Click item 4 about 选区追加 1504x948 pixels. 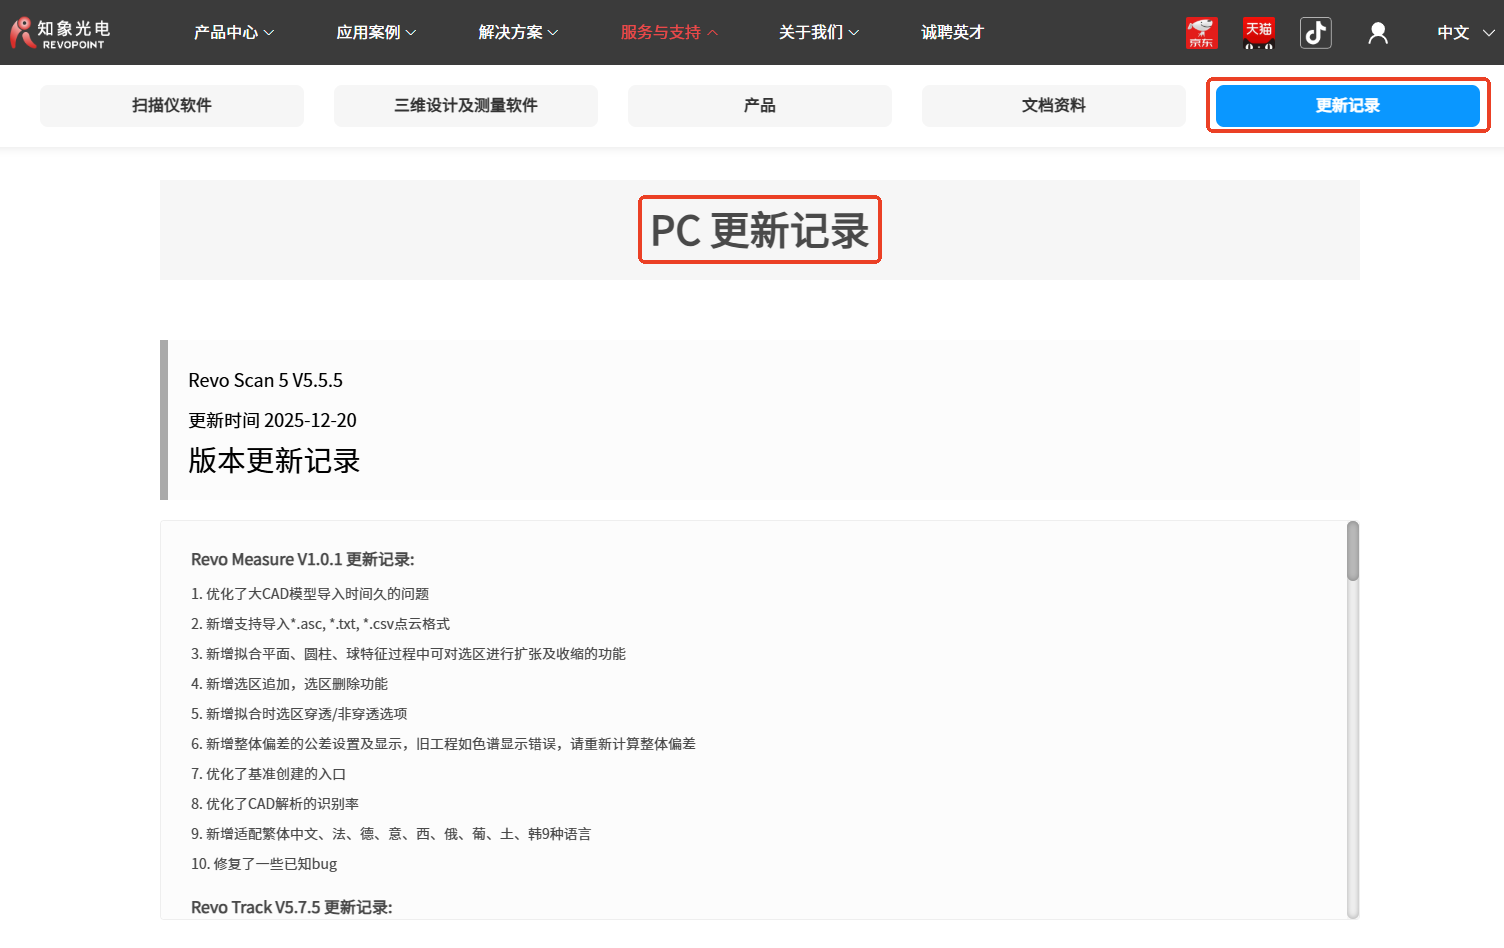(x=289, y=684)
